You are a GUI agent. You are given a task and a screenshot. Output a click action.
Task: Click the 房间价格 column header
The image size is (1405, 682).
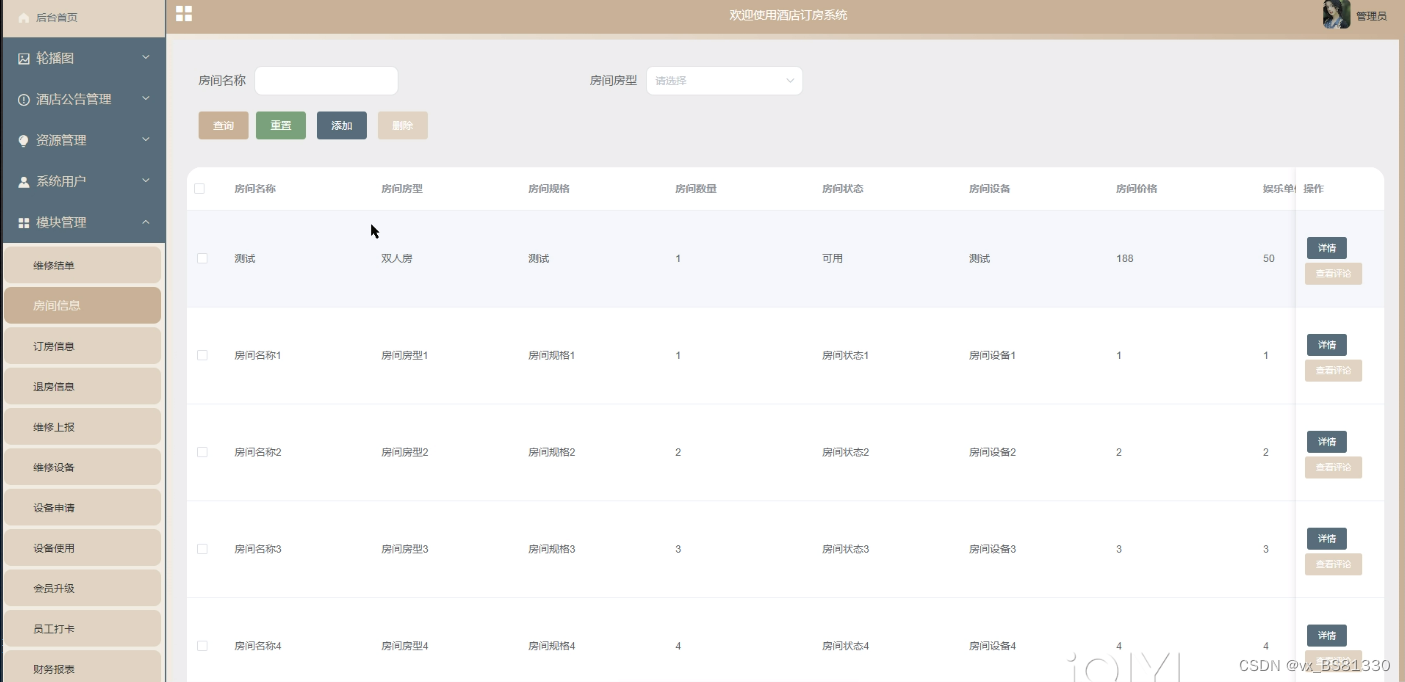coord(1137,188)
